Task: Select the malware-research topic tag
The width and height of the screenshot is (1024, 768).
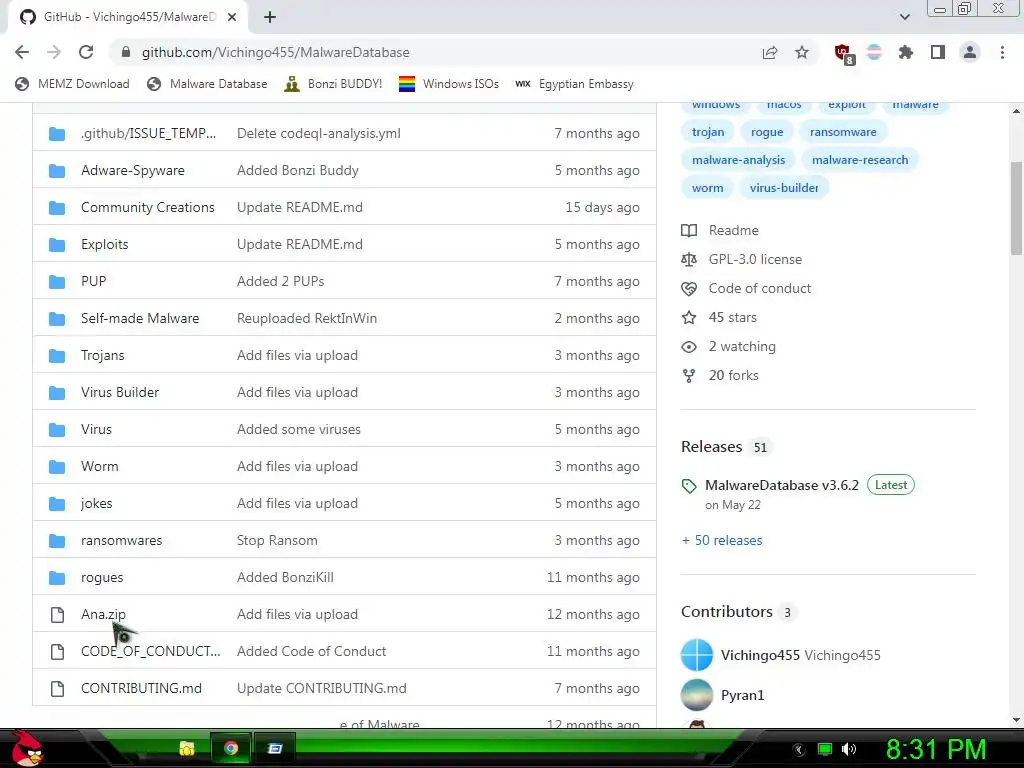Action: (x=859, y=160)
